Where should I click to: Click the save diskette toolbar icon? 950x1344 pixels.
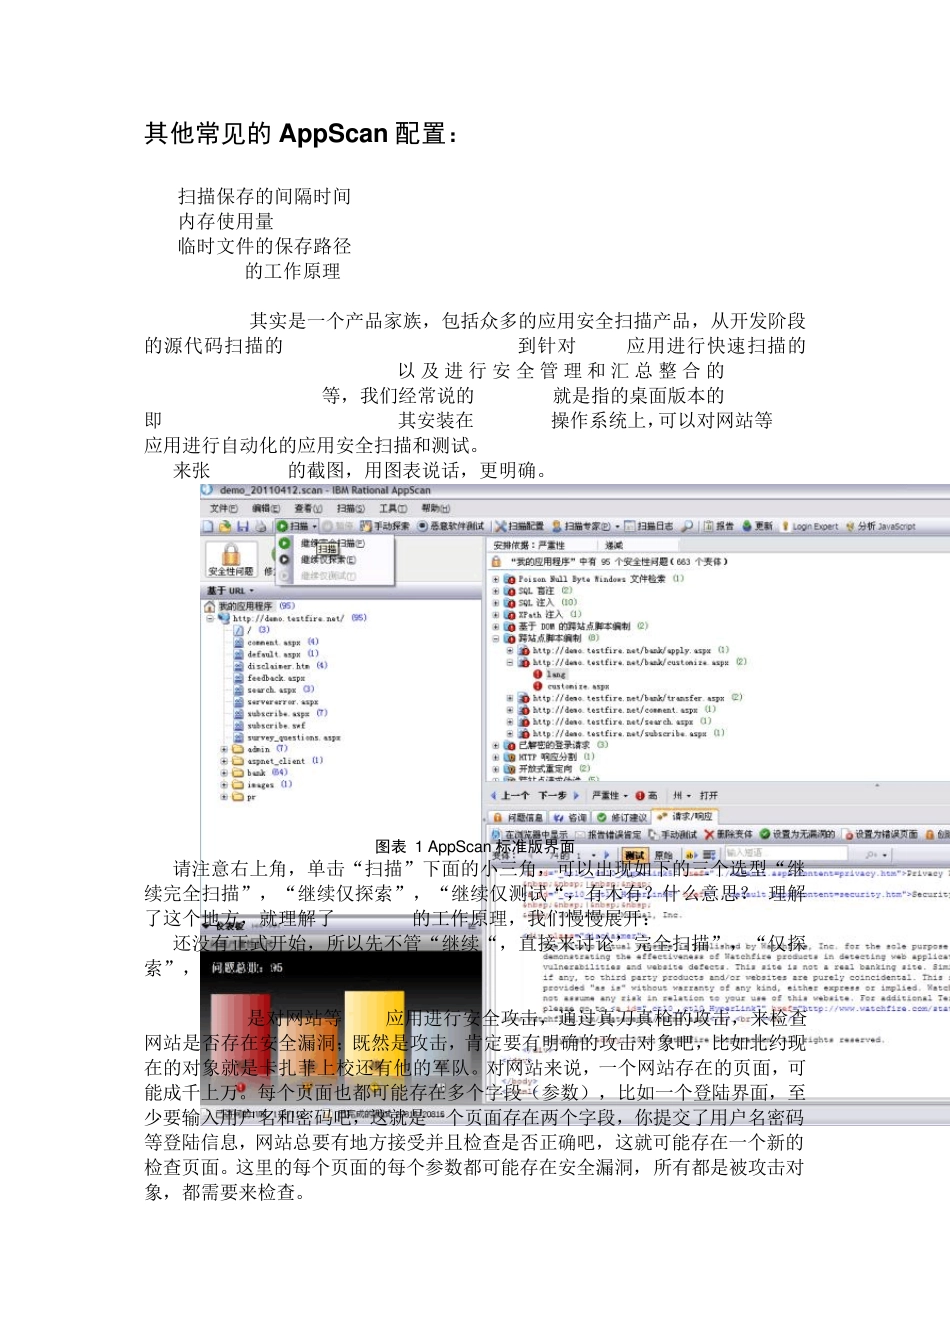[242, 526]
